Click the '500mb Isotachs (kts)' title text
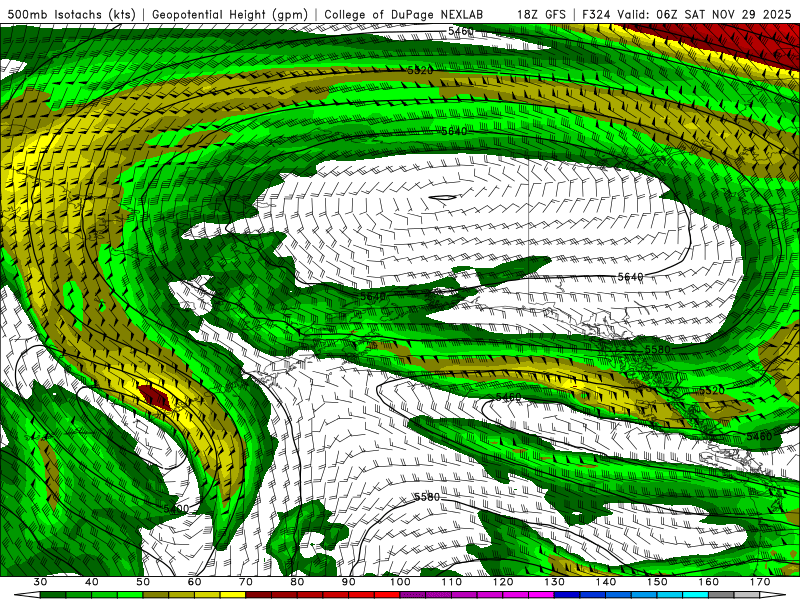800x600 pixels. click(71, 14)
